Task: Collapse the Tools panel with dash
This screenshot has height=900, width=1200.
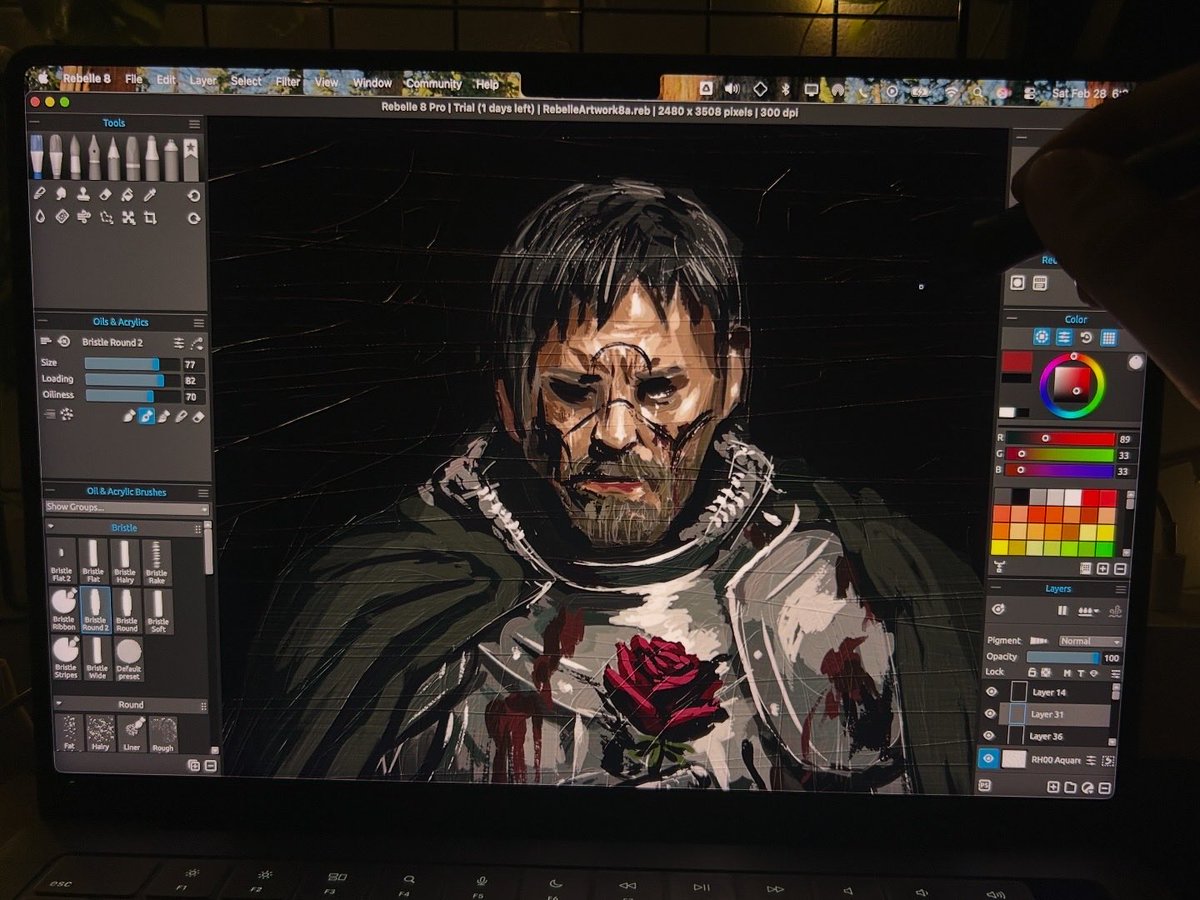Action: 35,122
